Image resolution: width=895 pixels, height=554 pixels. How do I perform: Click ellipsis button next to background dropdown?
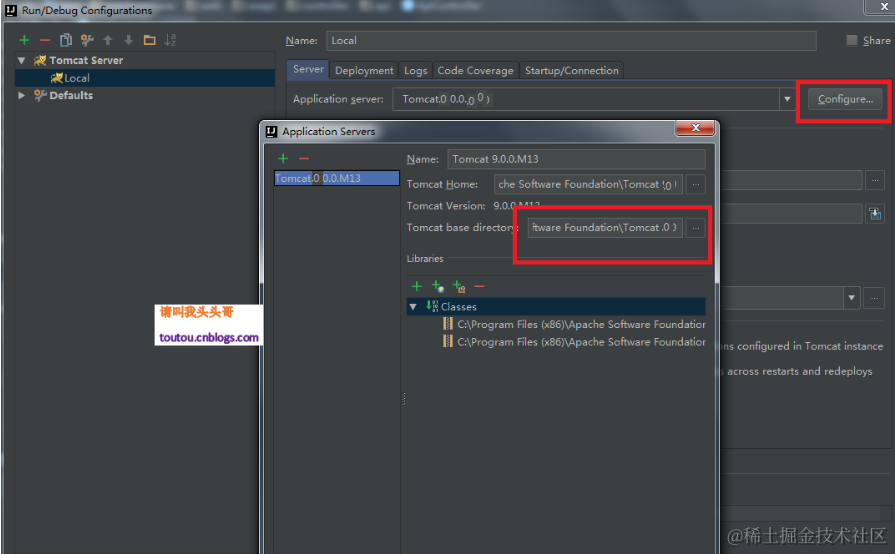874,298
